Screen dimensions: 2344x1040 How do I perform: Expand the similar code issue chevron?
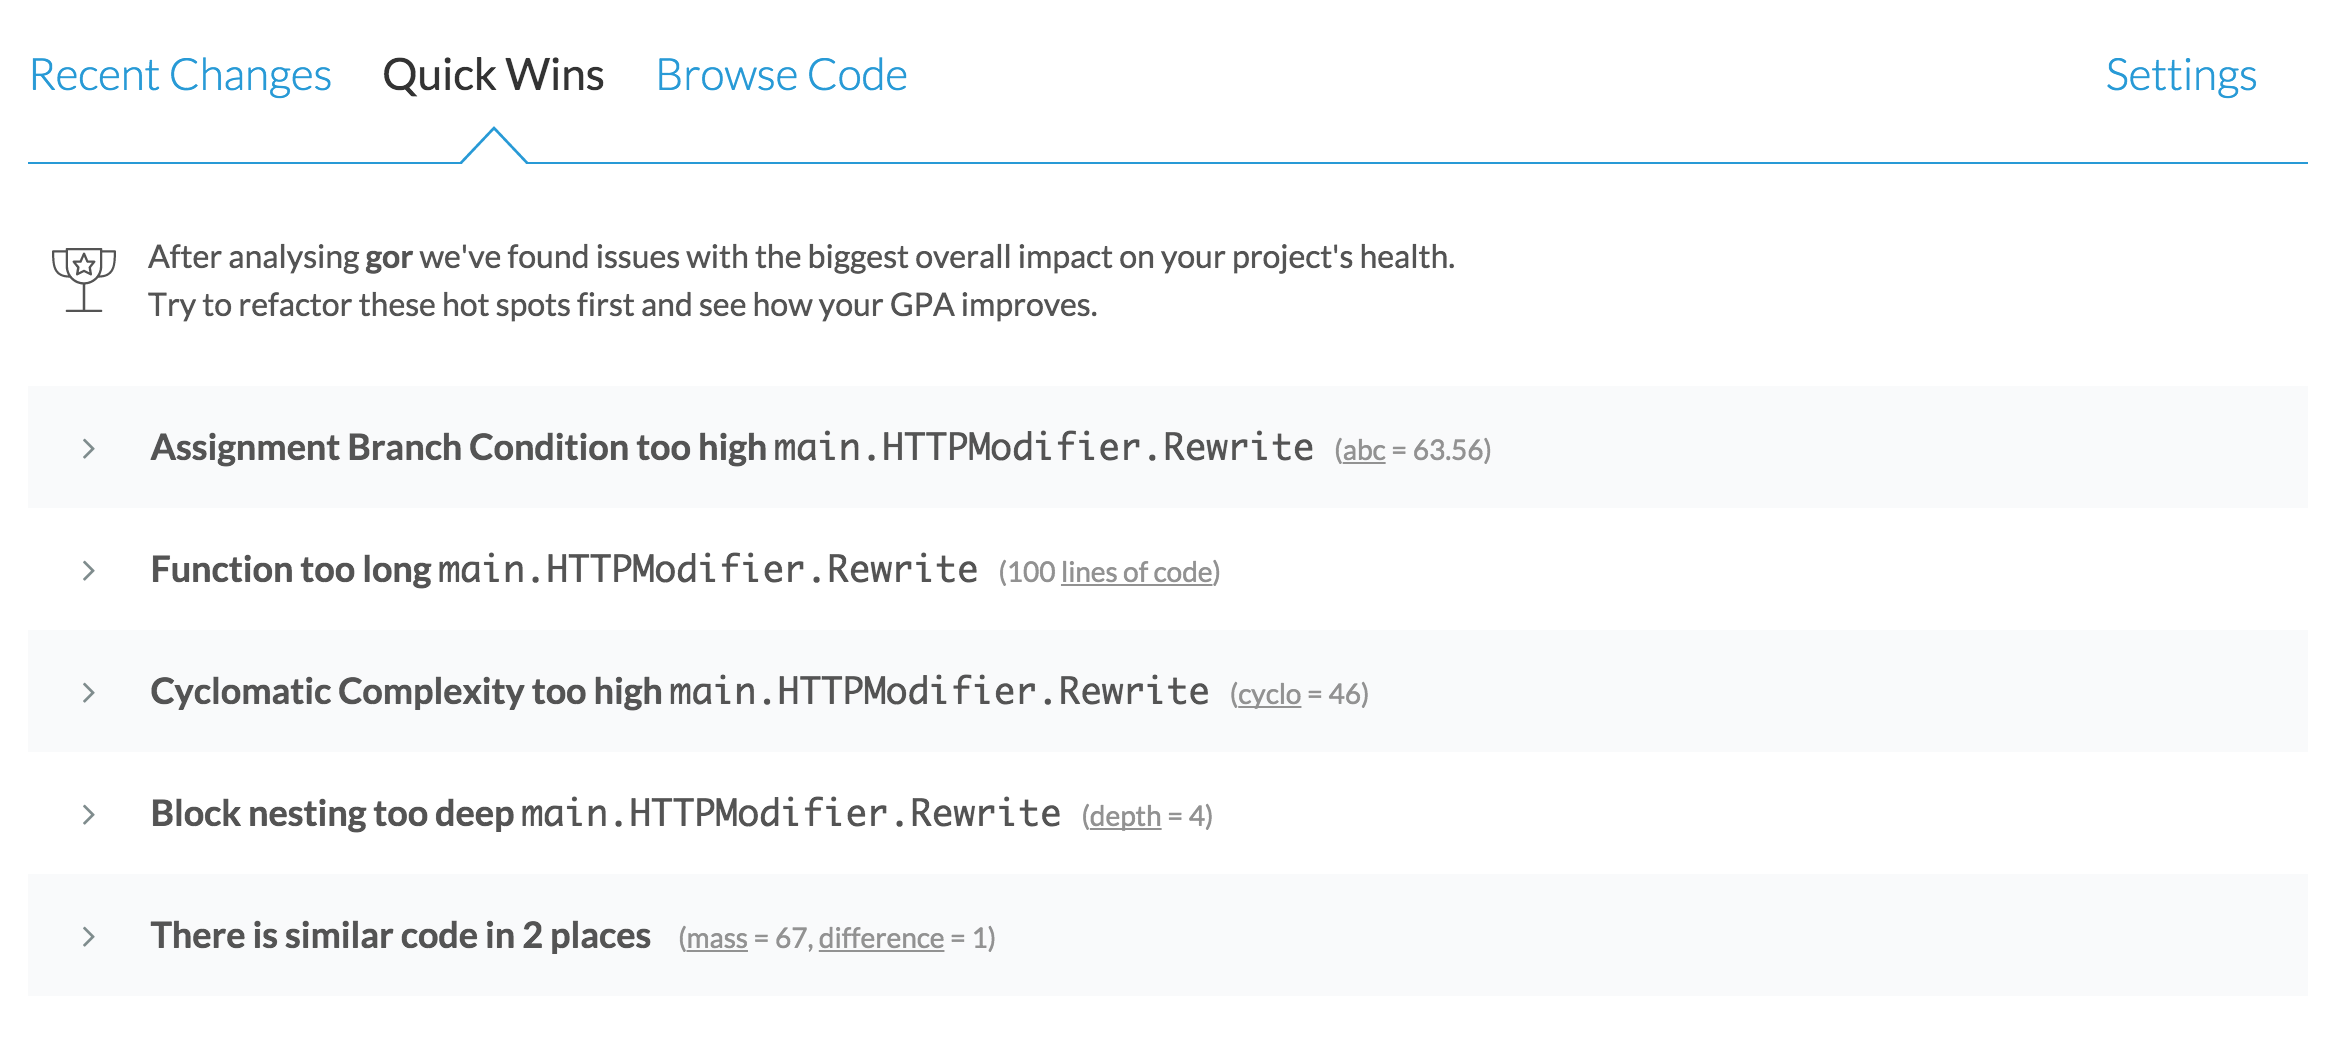click(89, 936)
